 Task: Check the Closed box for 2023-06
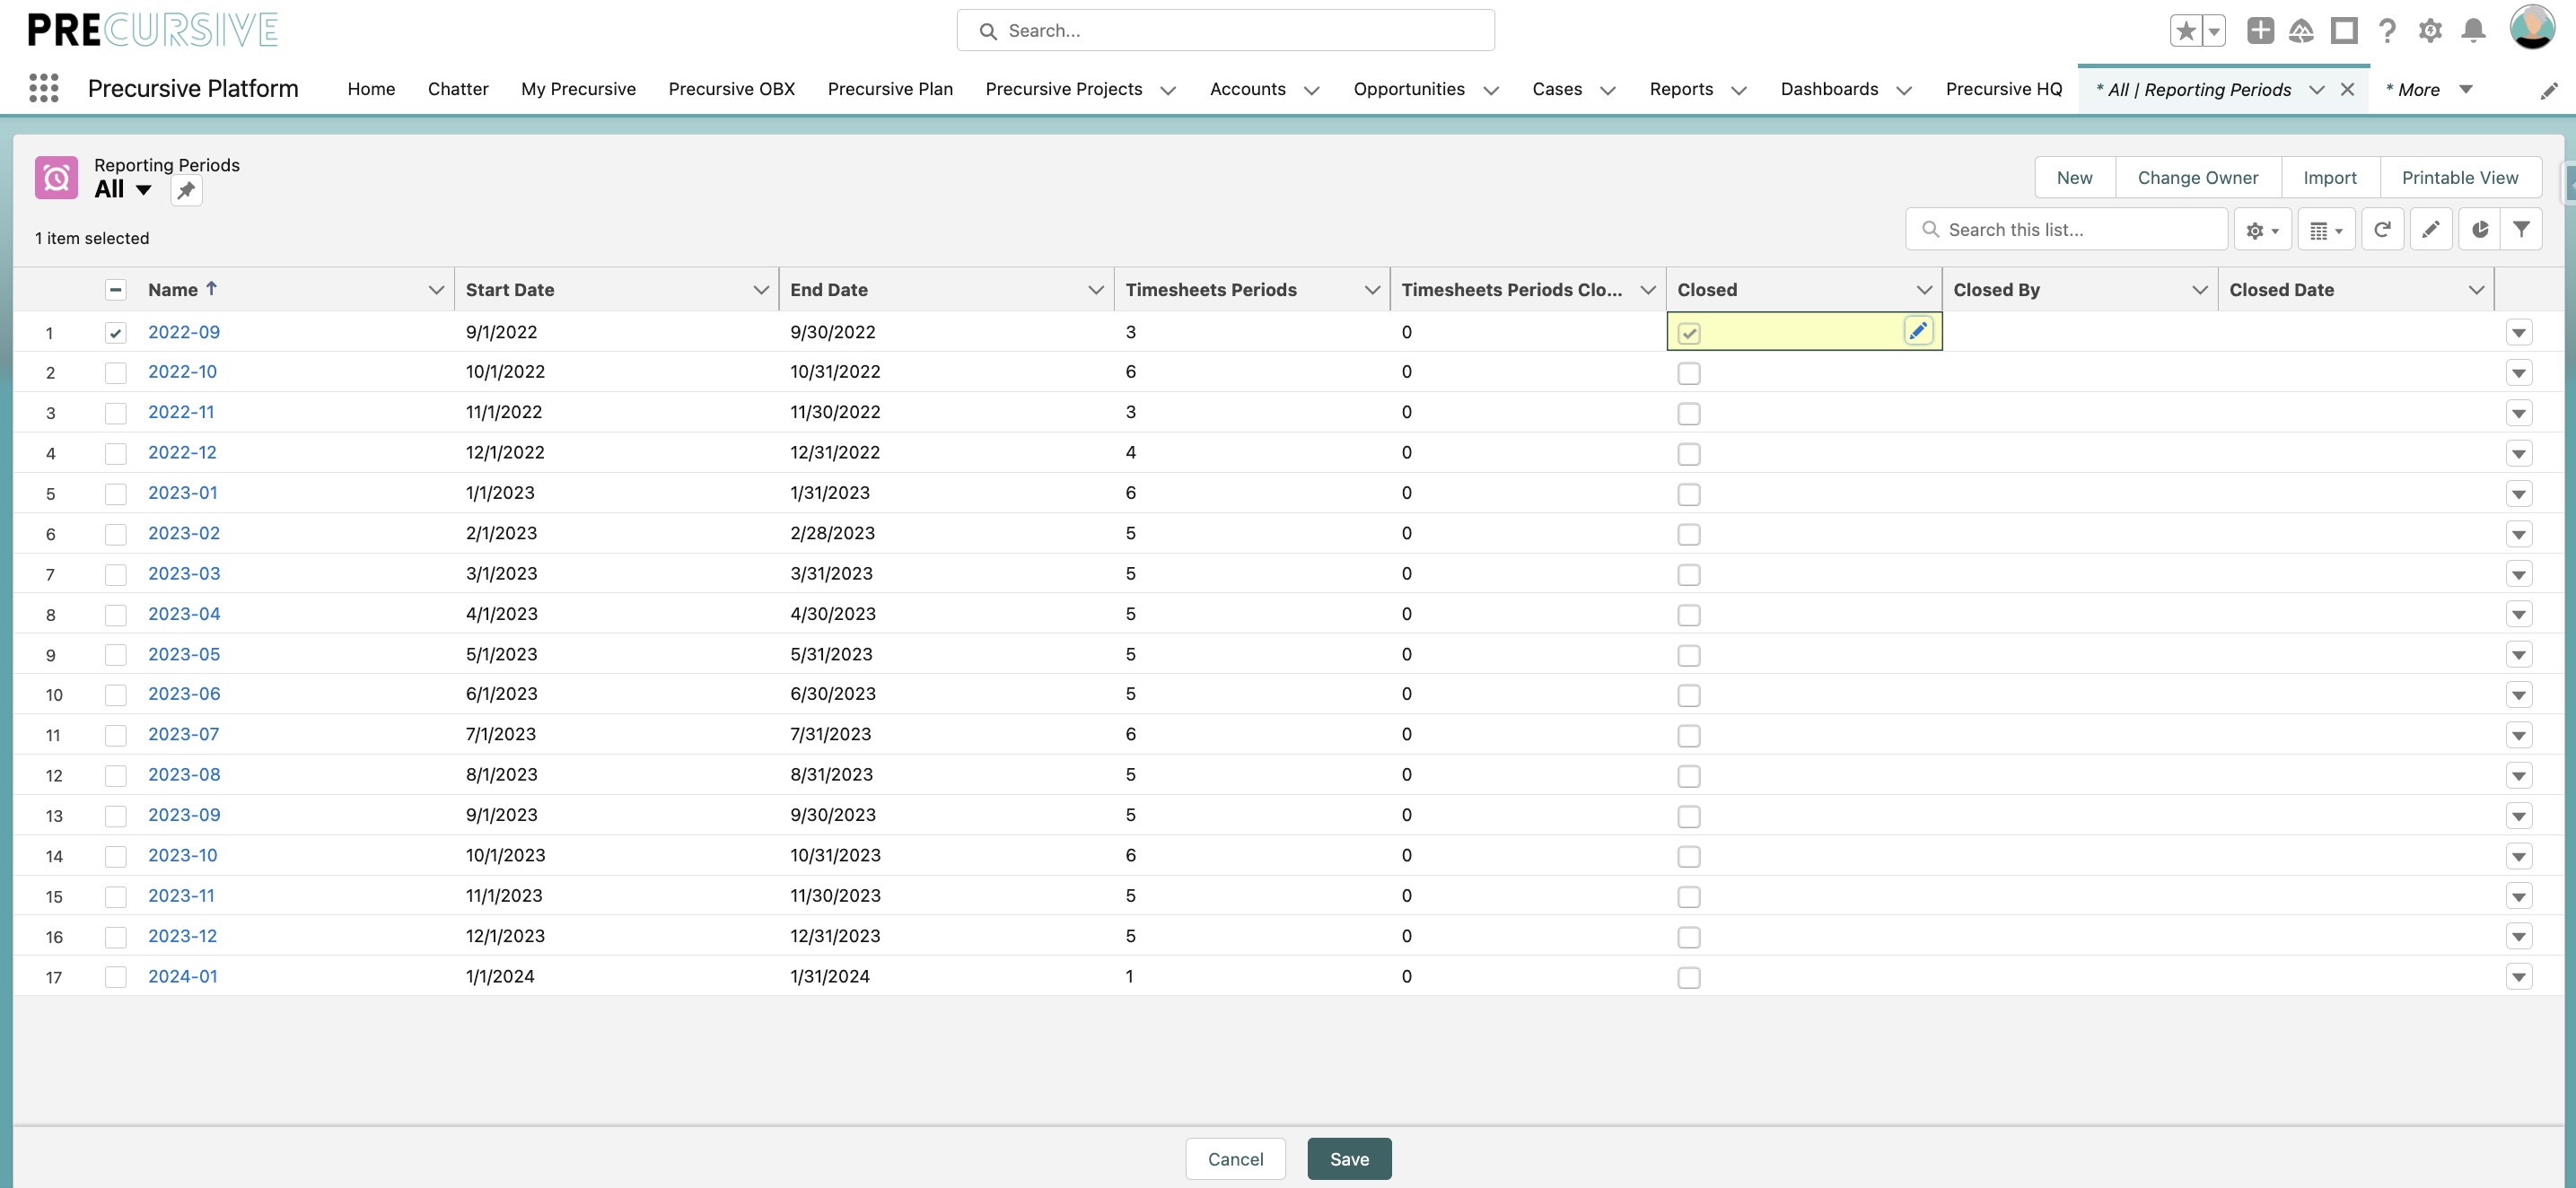1689,695
